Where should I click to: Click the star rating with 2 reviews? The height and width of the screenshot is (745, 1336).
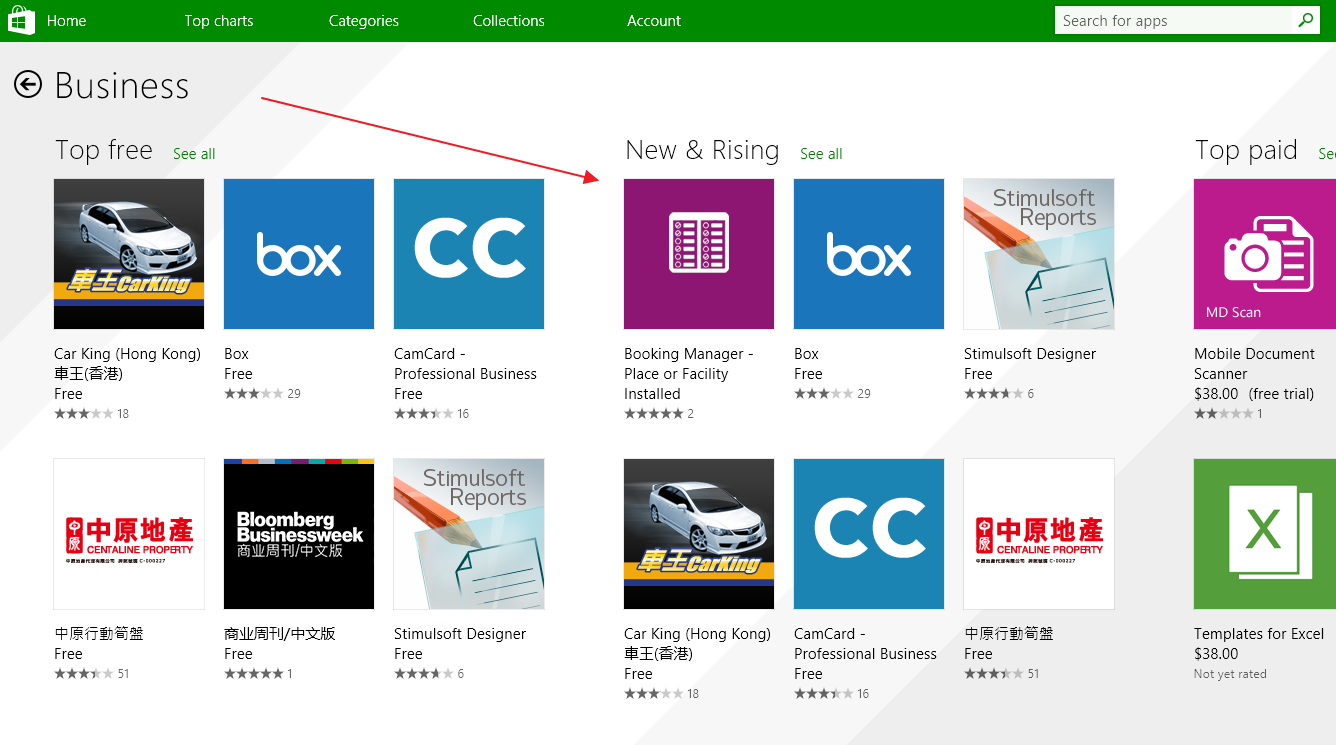[x=659, y=414]
